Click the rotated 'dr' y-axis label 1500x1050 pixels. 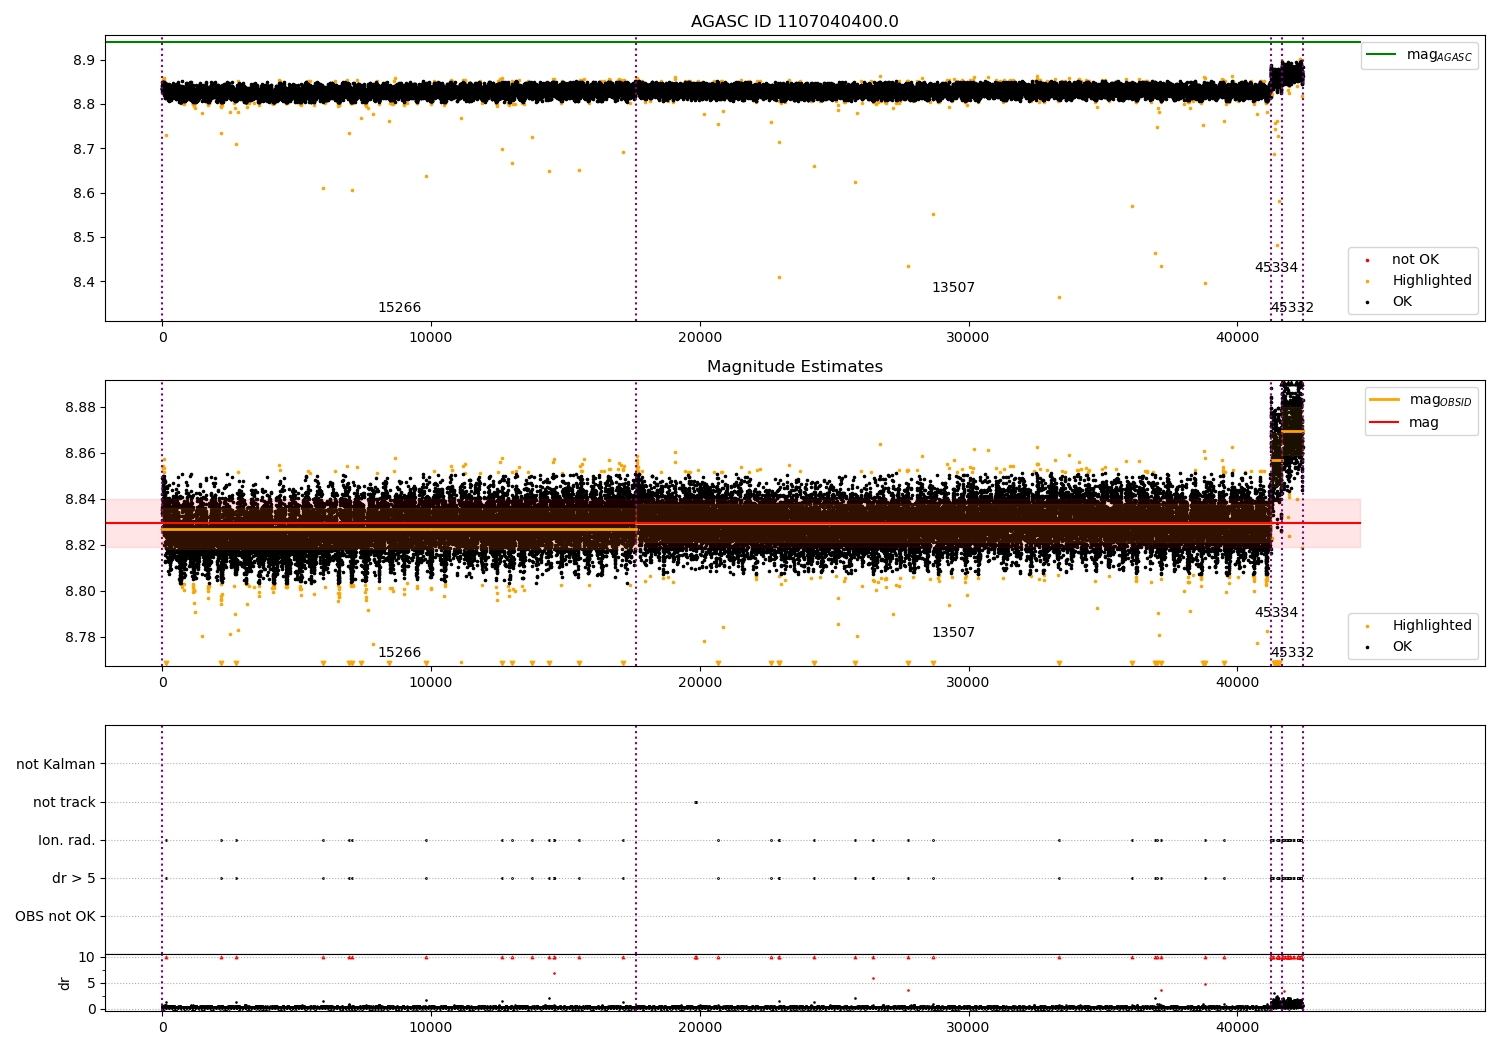click(x=65, y=983)
